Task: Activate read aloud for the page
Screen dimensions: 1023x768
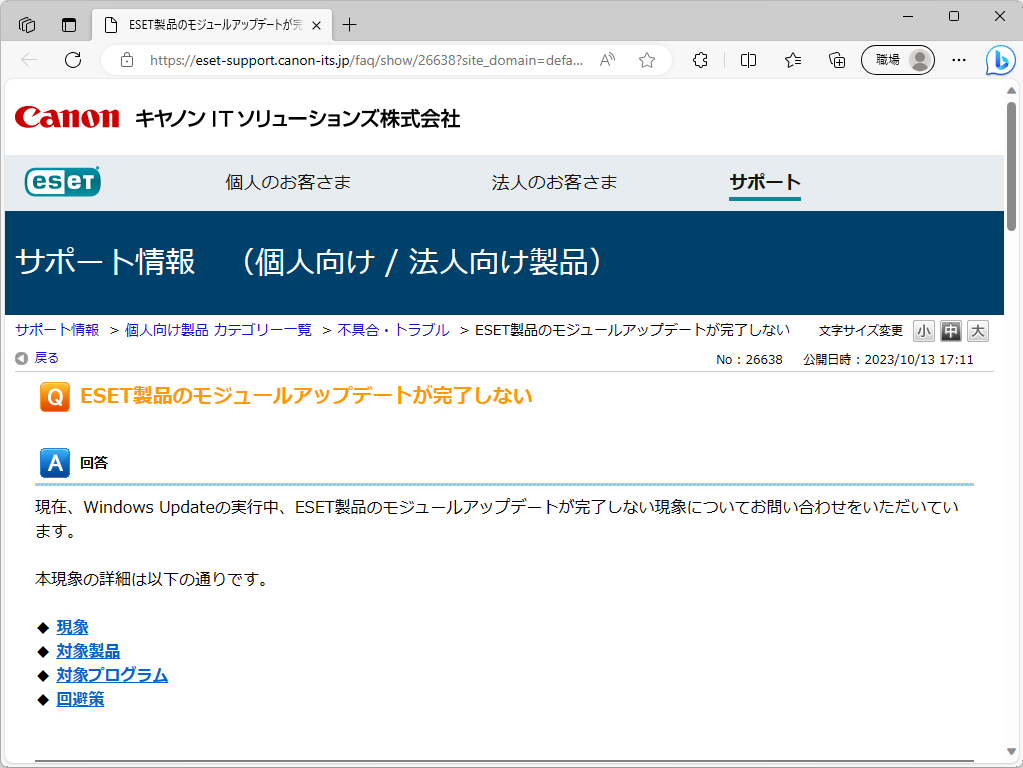Action: pyautogui.click(x=606, y=60)
